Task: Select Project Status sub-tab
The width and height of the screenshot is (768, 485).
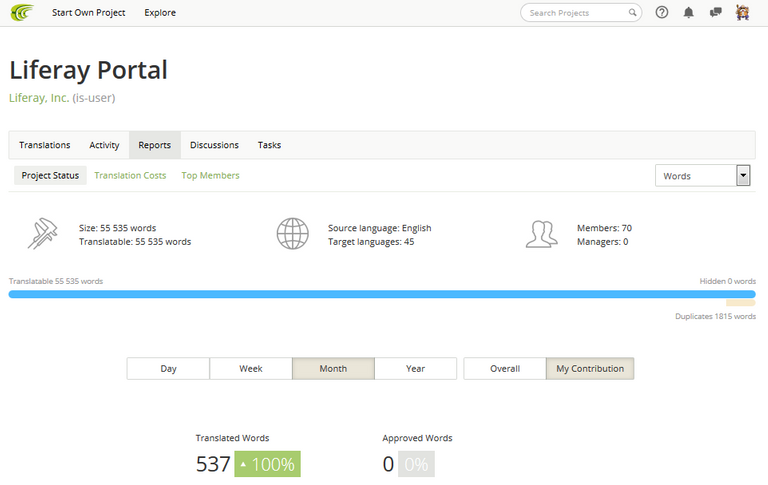Action: point(50,175)
